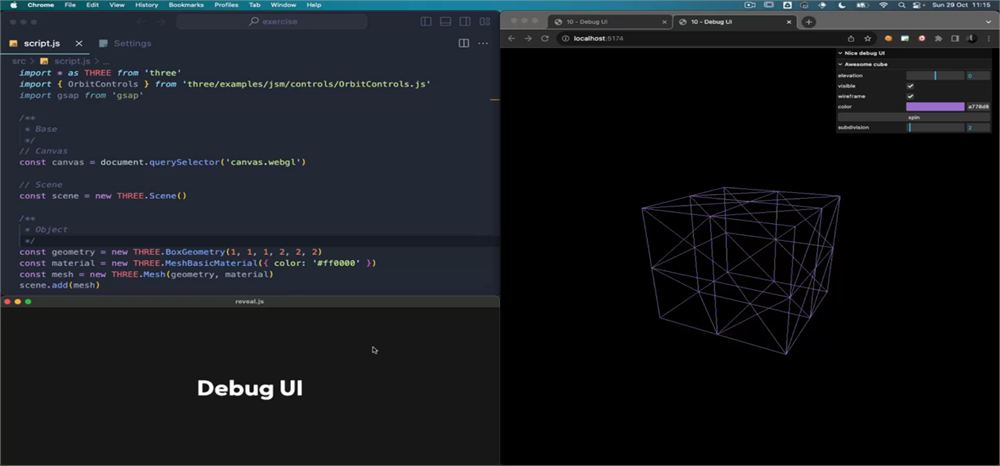Viewport: 1000px width, 466px height.
Task: Click the red circular extension icon
Action: click(921, 38)
